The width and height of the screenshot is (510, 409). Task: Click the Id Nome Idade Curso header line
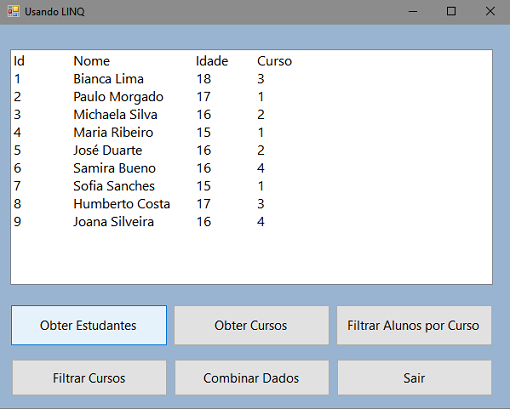[x=251, y=61]
